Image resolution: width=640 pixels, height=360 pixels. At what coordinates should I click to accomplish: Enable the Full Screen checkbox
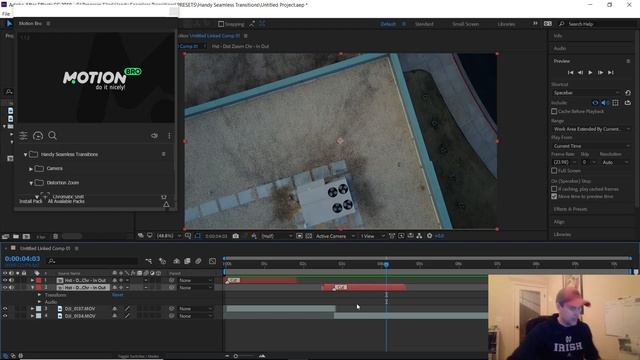coord(554,171)
